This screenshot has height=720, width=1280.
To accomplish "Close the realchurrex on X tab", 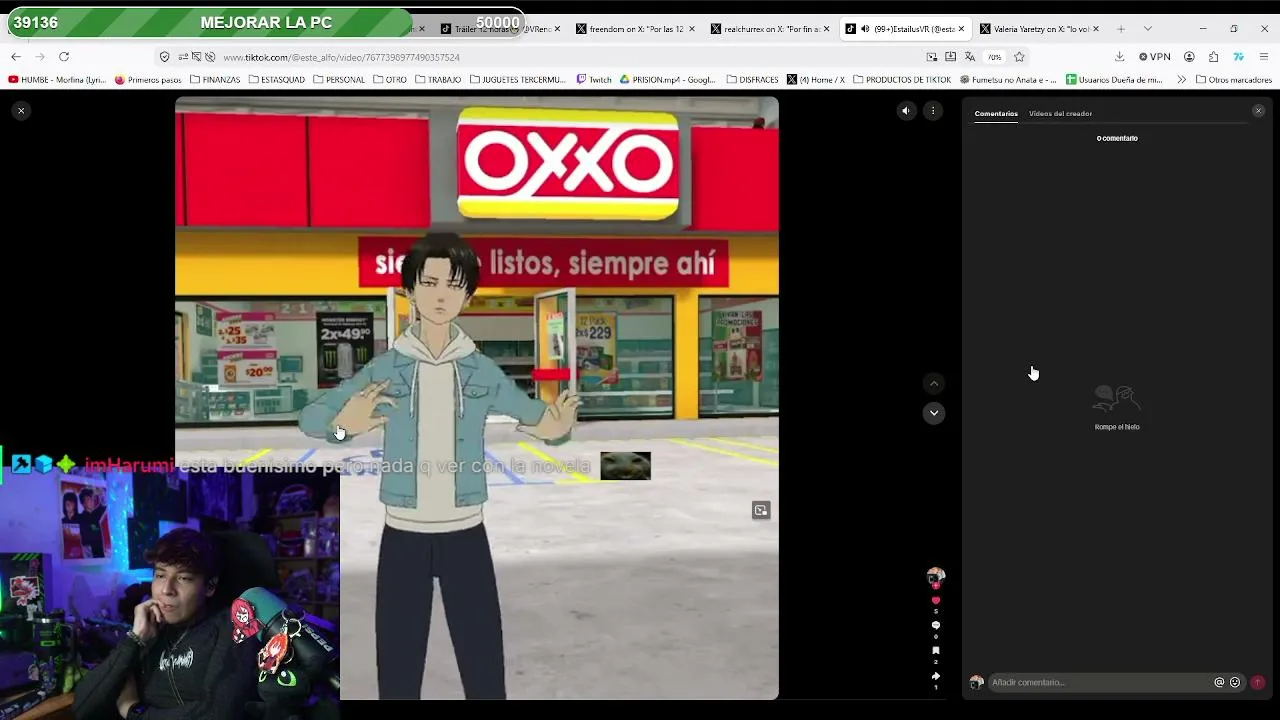I will [826, 29].
